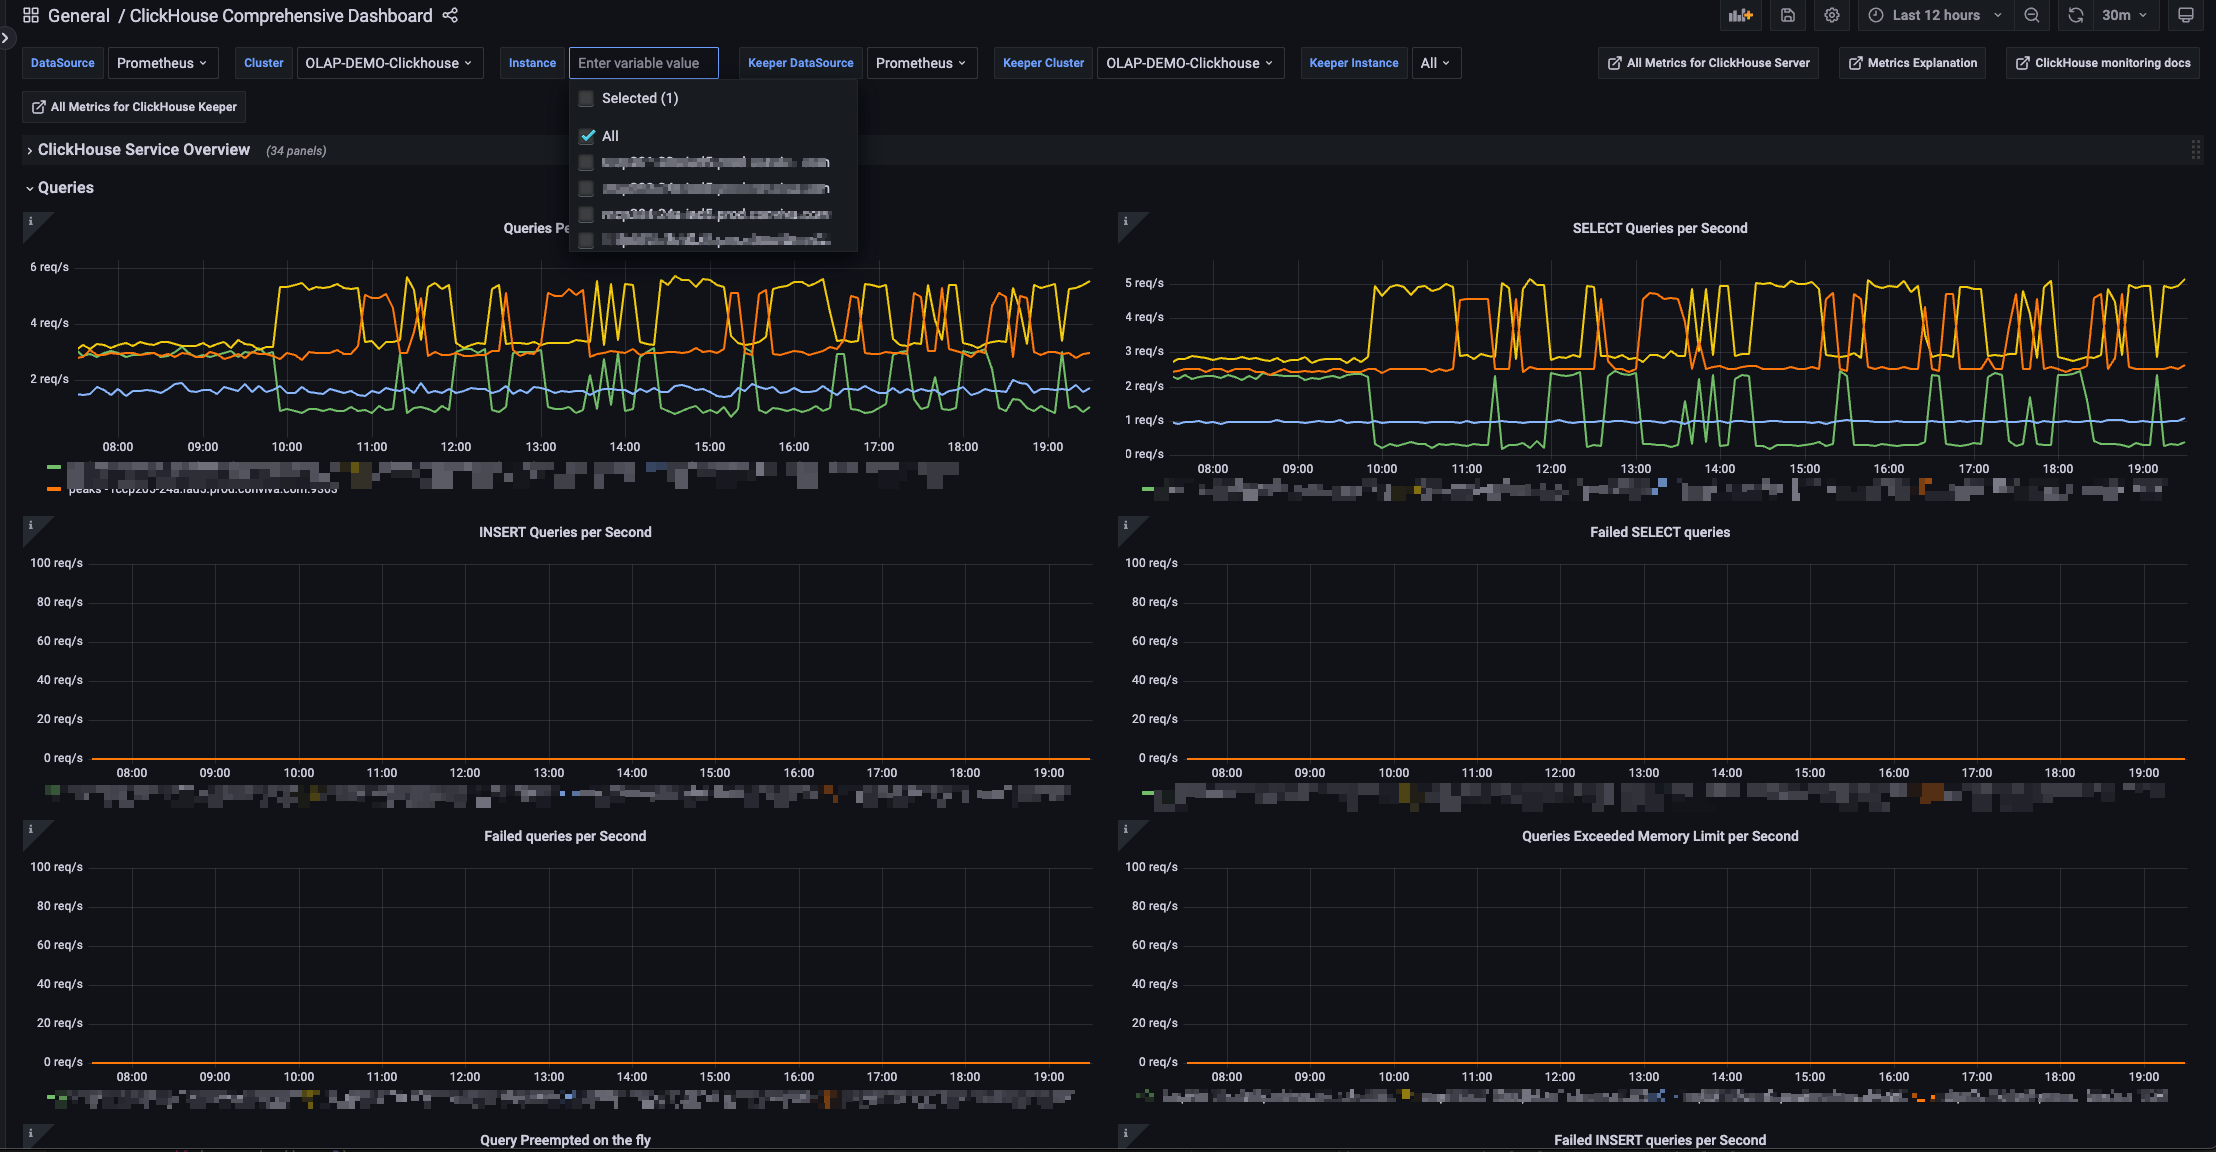Click the cycle view mode monitor icon
Screen dimensions: 2216x1152
click(2186, 15)
